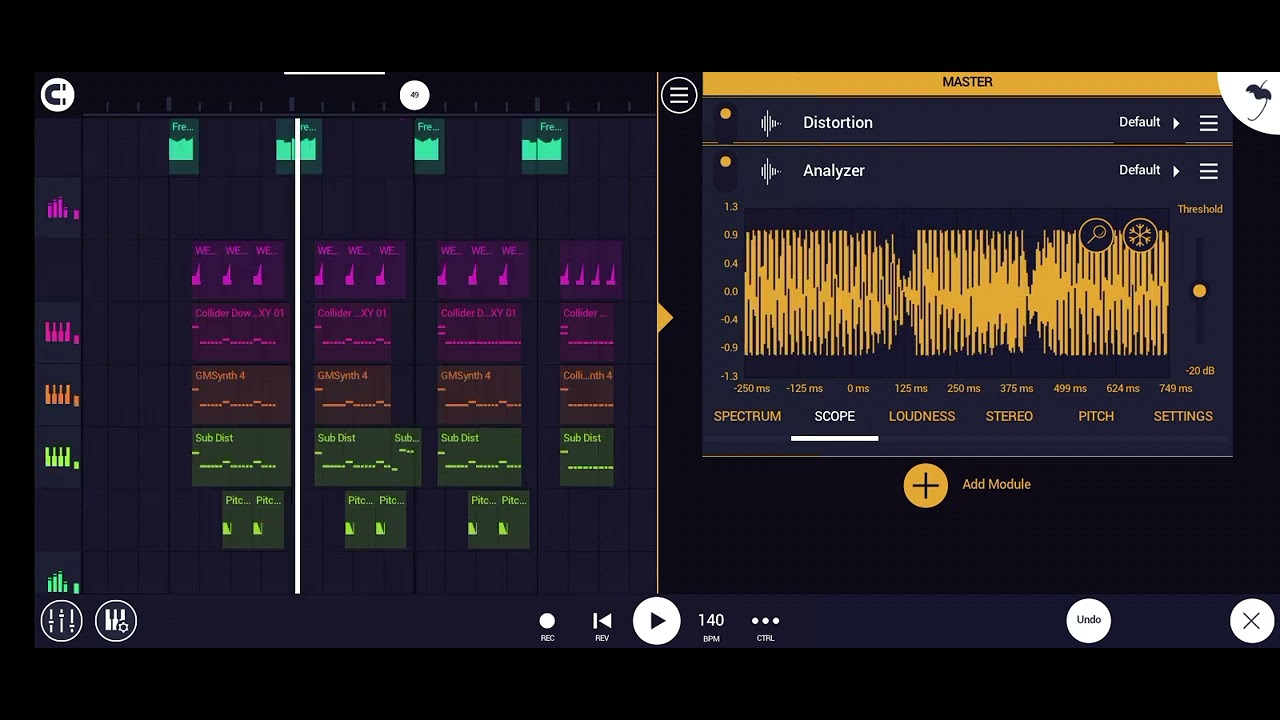Switch to the SCOPE tab
Image resolution: width=1280 pixels, height=720 pixels.
pos(834,416)
